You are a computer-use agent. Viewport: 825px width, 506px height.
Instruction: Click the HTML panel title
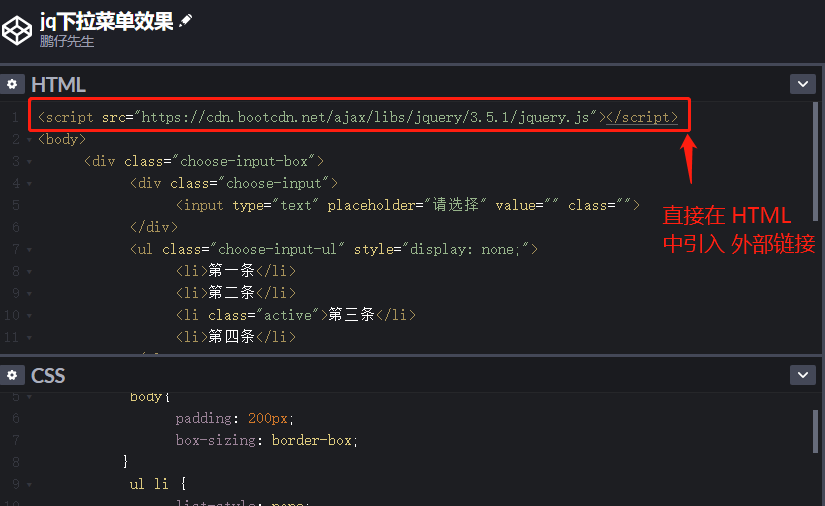click(x=58, y=85)
